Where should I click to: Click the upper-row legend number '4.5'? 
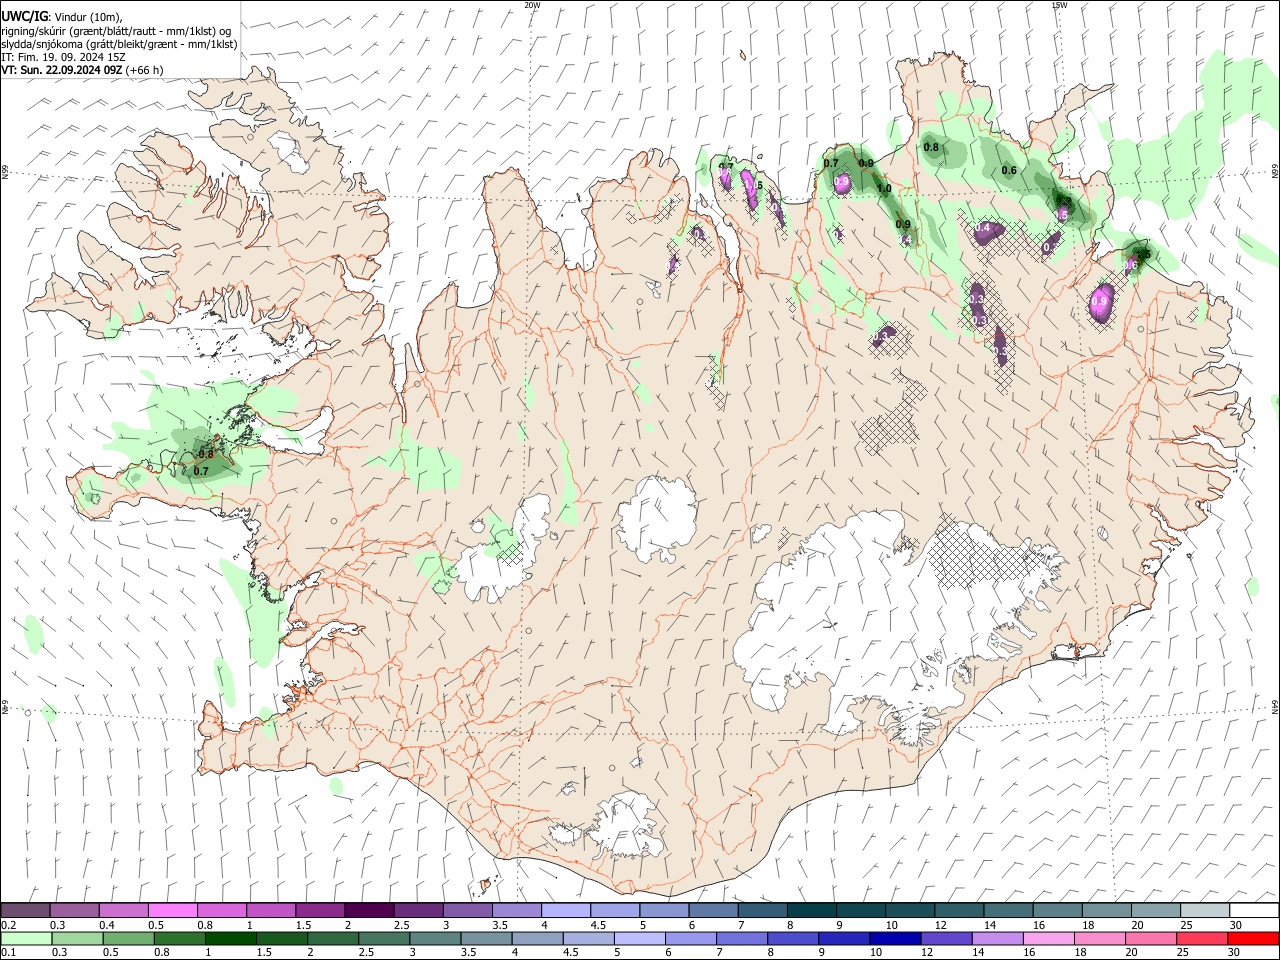(598, 925)
